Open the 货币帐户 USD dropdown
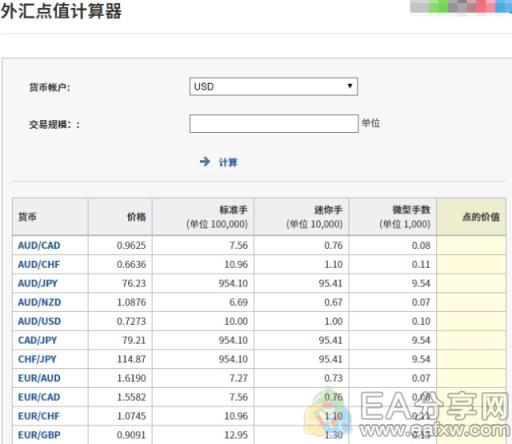Screen dimensions: 512x444 tap(273, 87)
